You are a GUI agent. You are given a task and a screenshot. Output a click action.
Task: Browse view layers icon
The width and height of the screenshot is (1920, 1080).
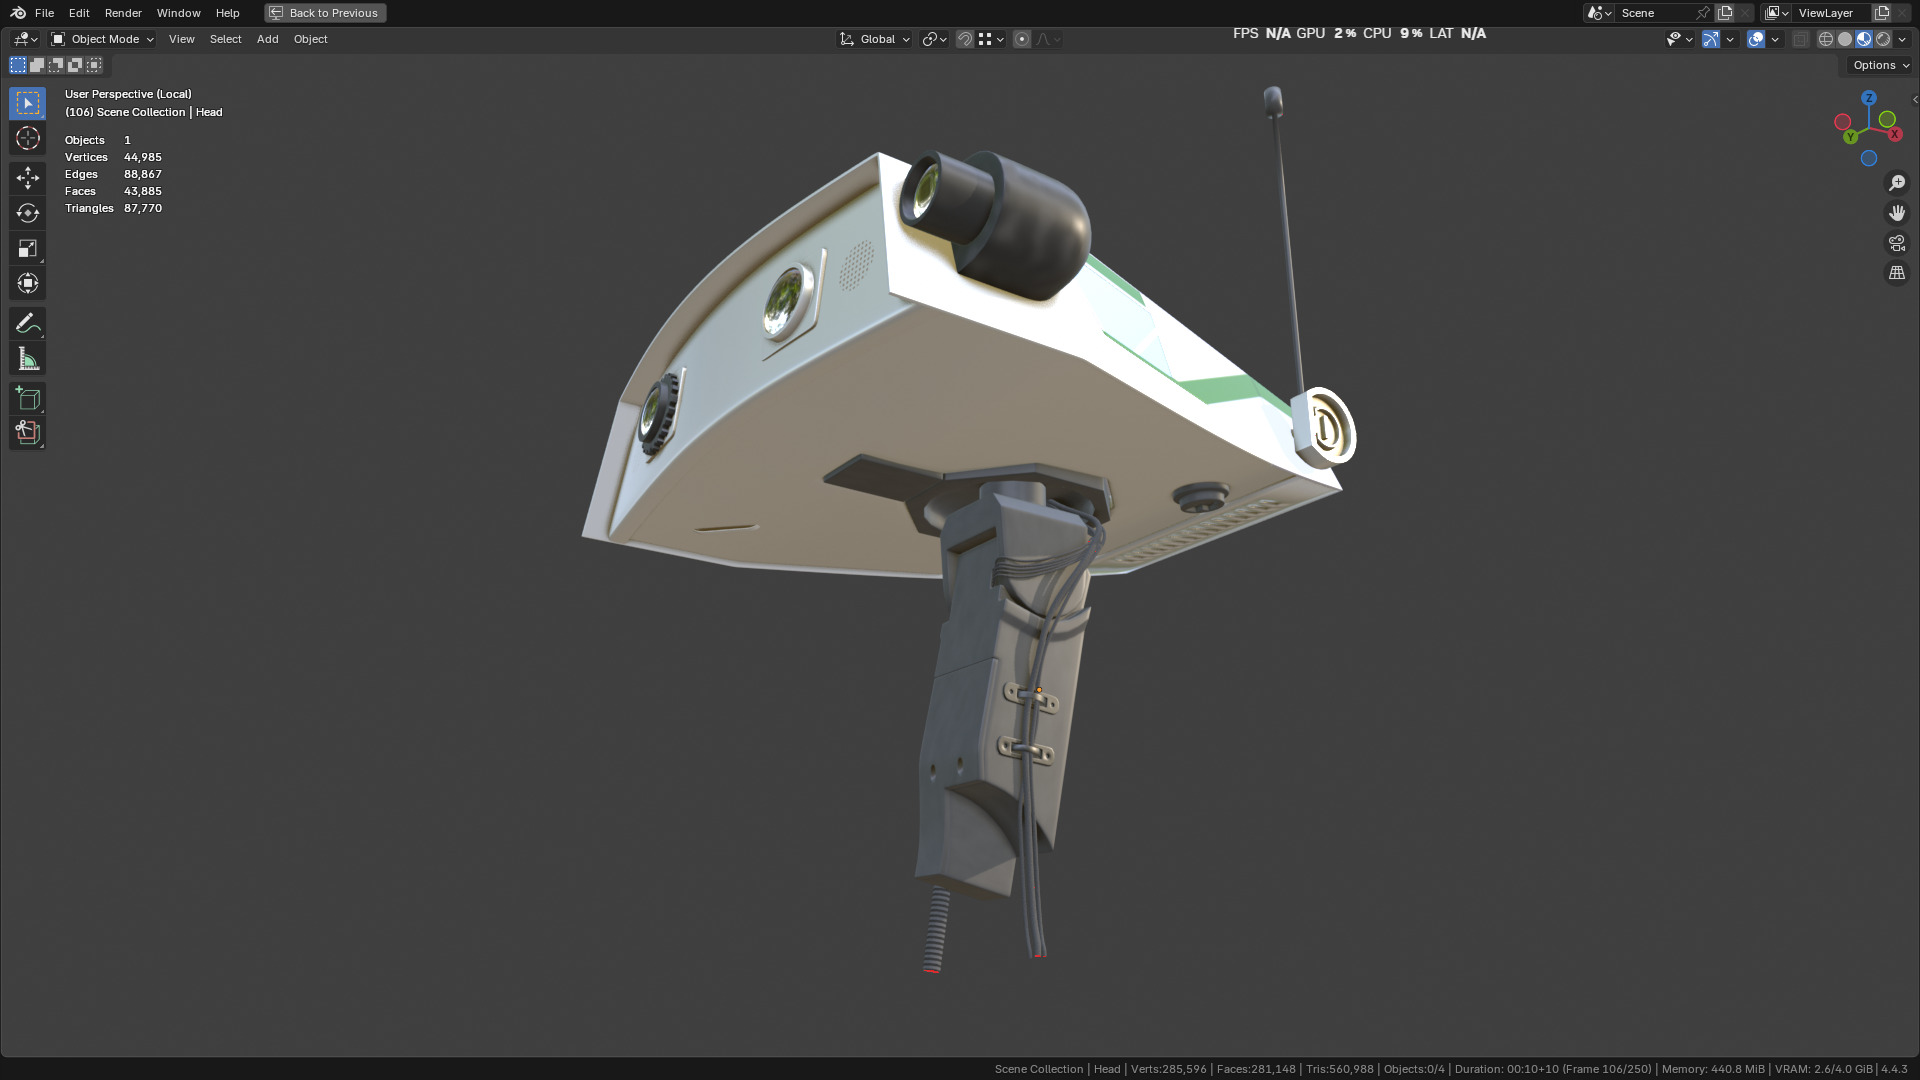point(1777,13)
